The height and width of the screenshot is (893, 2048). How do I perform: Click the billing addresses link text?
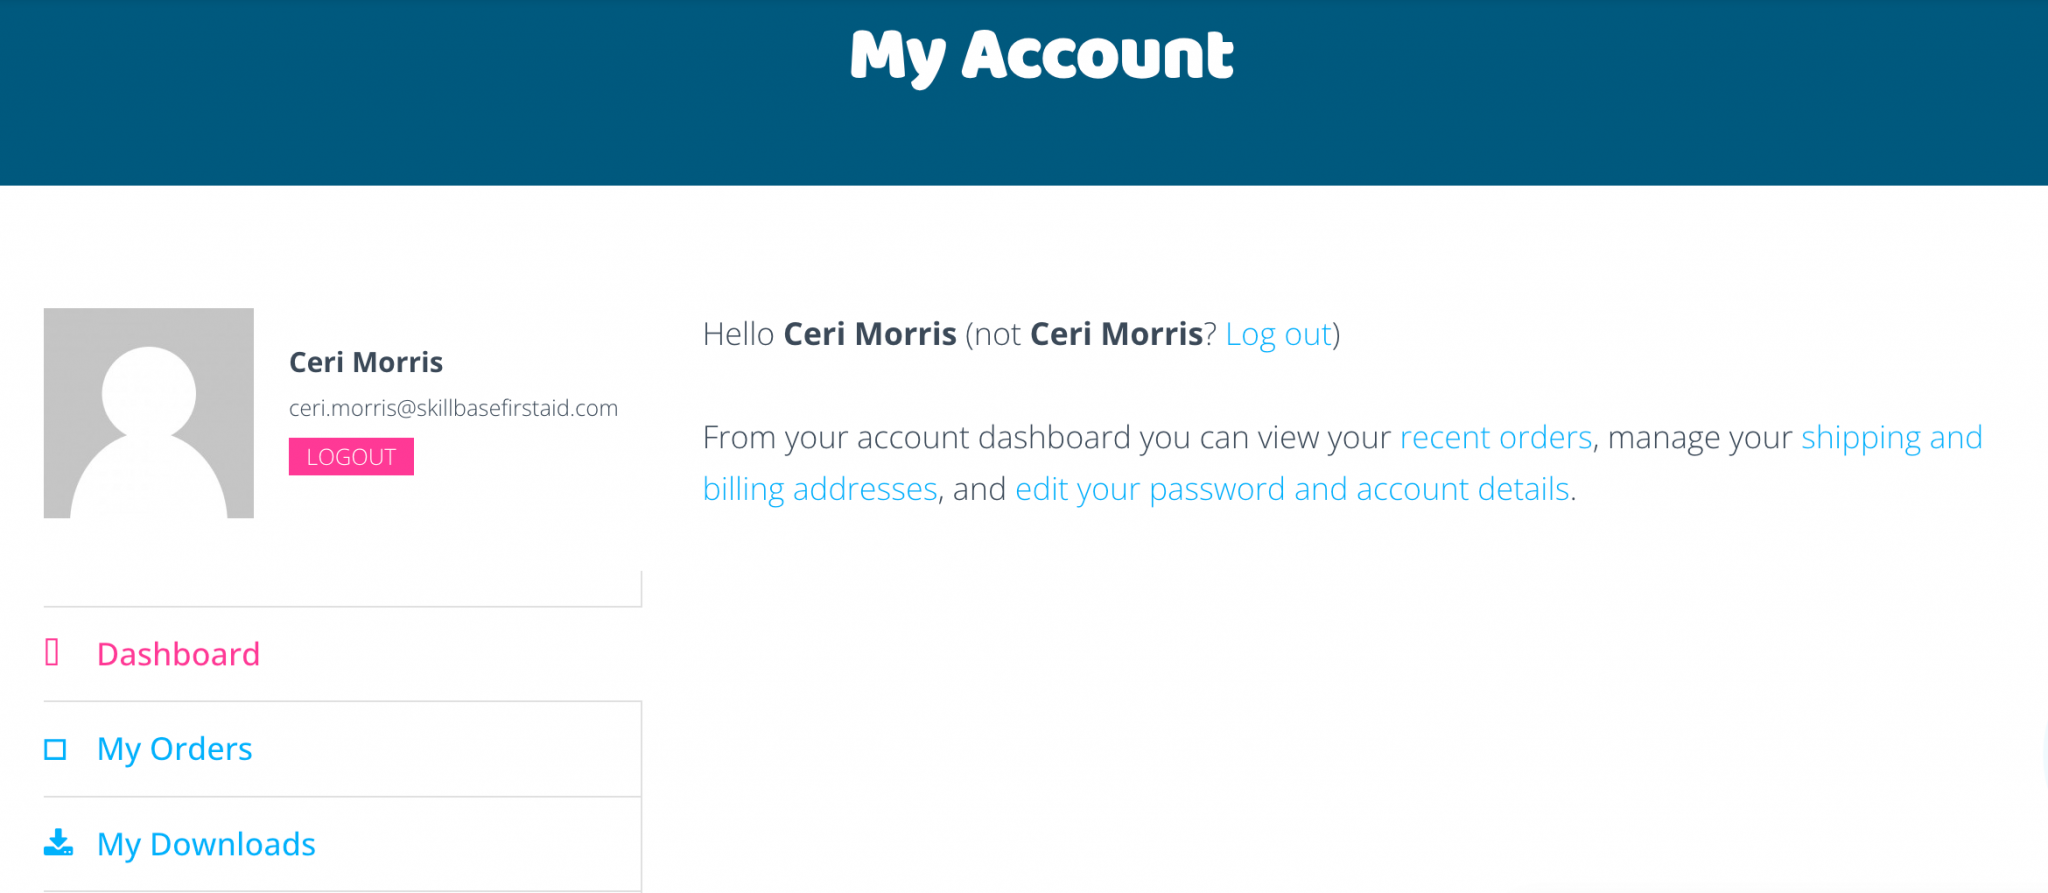(820, 489)
